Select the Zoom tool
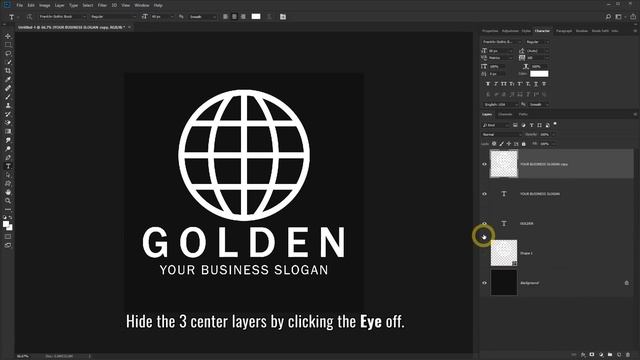The image size is (640, 360). [x=8, y=201]
